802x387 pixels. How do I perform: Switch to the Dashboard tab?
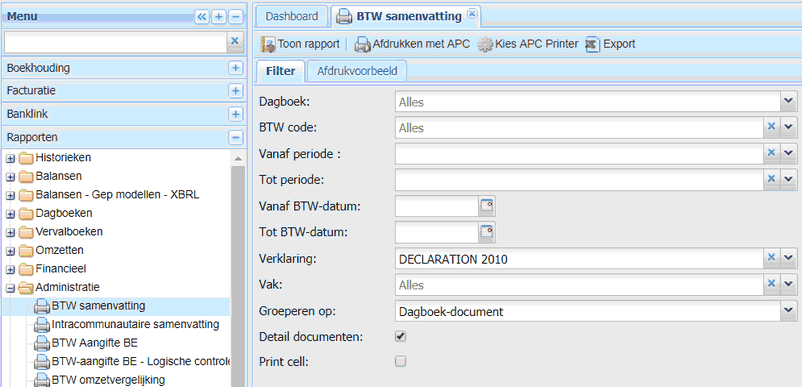click(292, 16)
